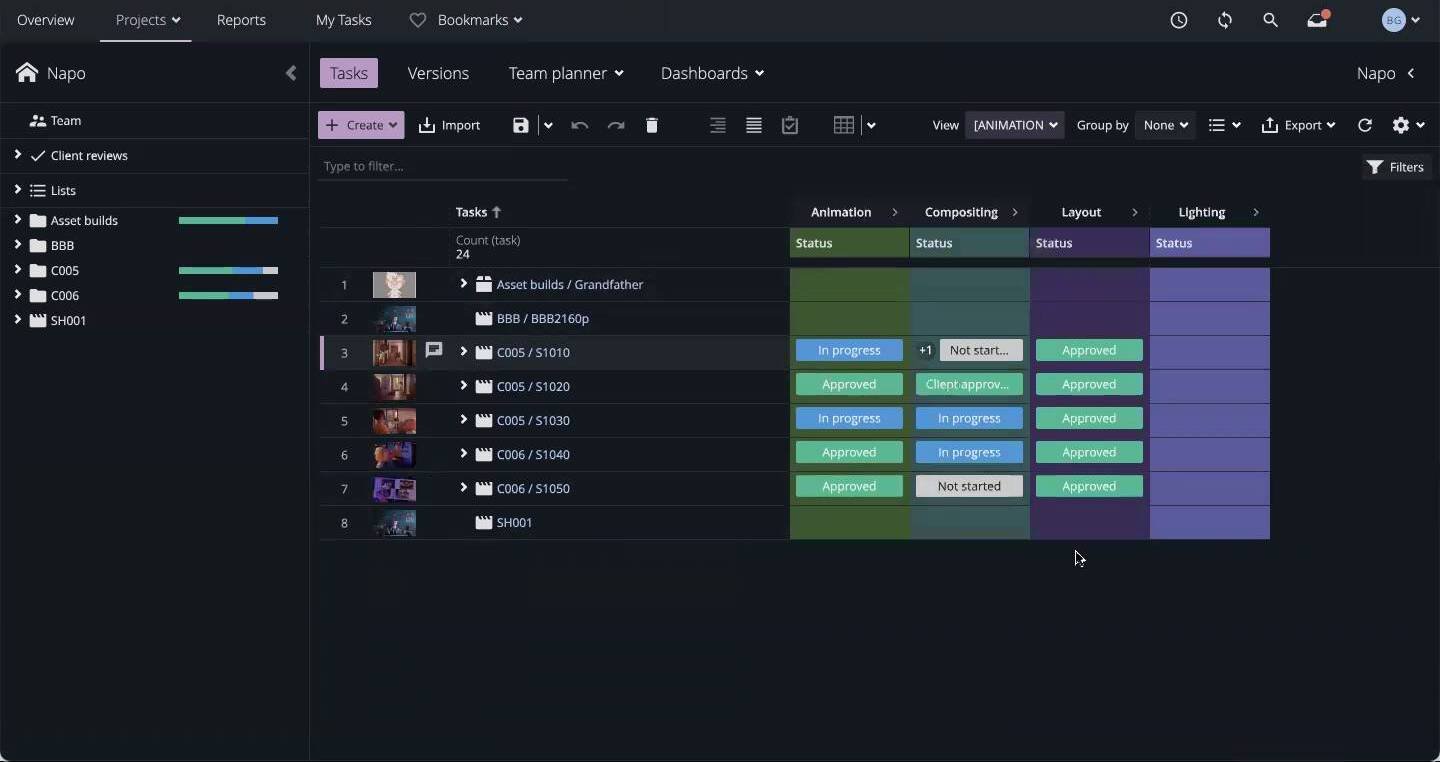The width and height of the screenshot is (1440, 762).
Task: Collapse the right Napo panel arrow
Action: pos(1411,73)
